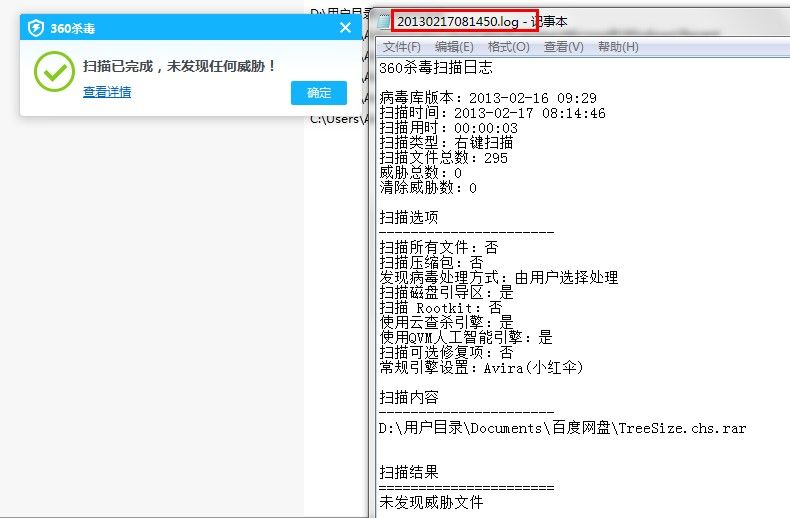Open the 查看(V) menu in Notepad

tap(563, 47)
